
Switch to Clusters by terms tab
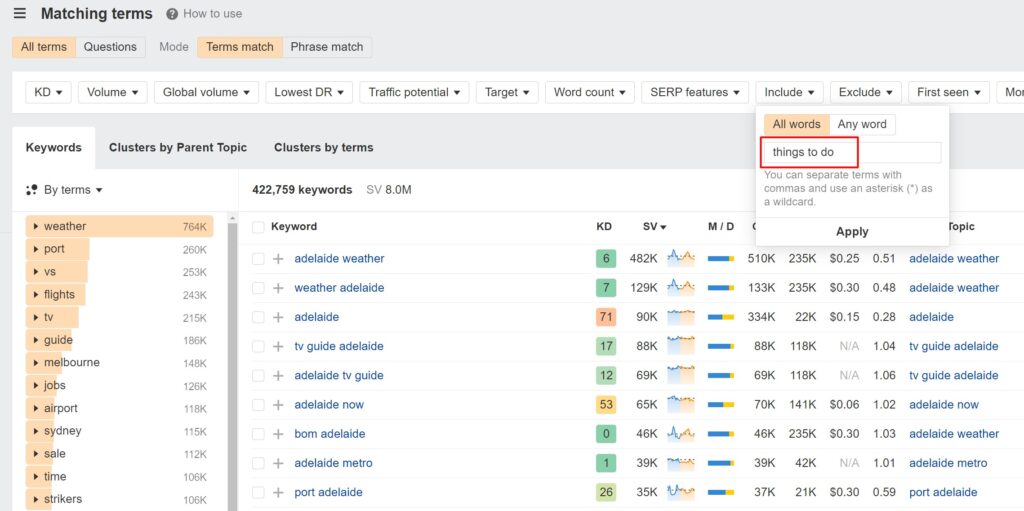(x=323, y=148)
